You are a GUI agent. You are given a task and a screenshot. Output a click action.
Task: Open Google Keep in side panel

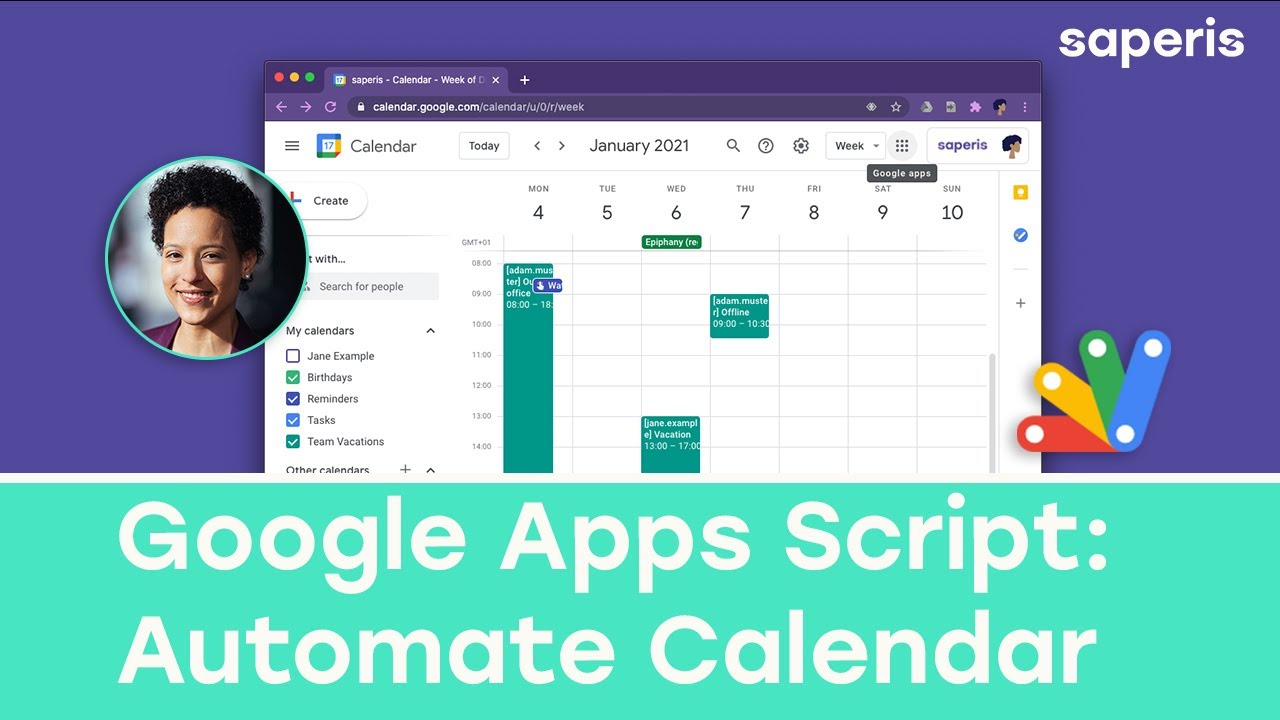pyautogui.click(x=1020, y=193)
